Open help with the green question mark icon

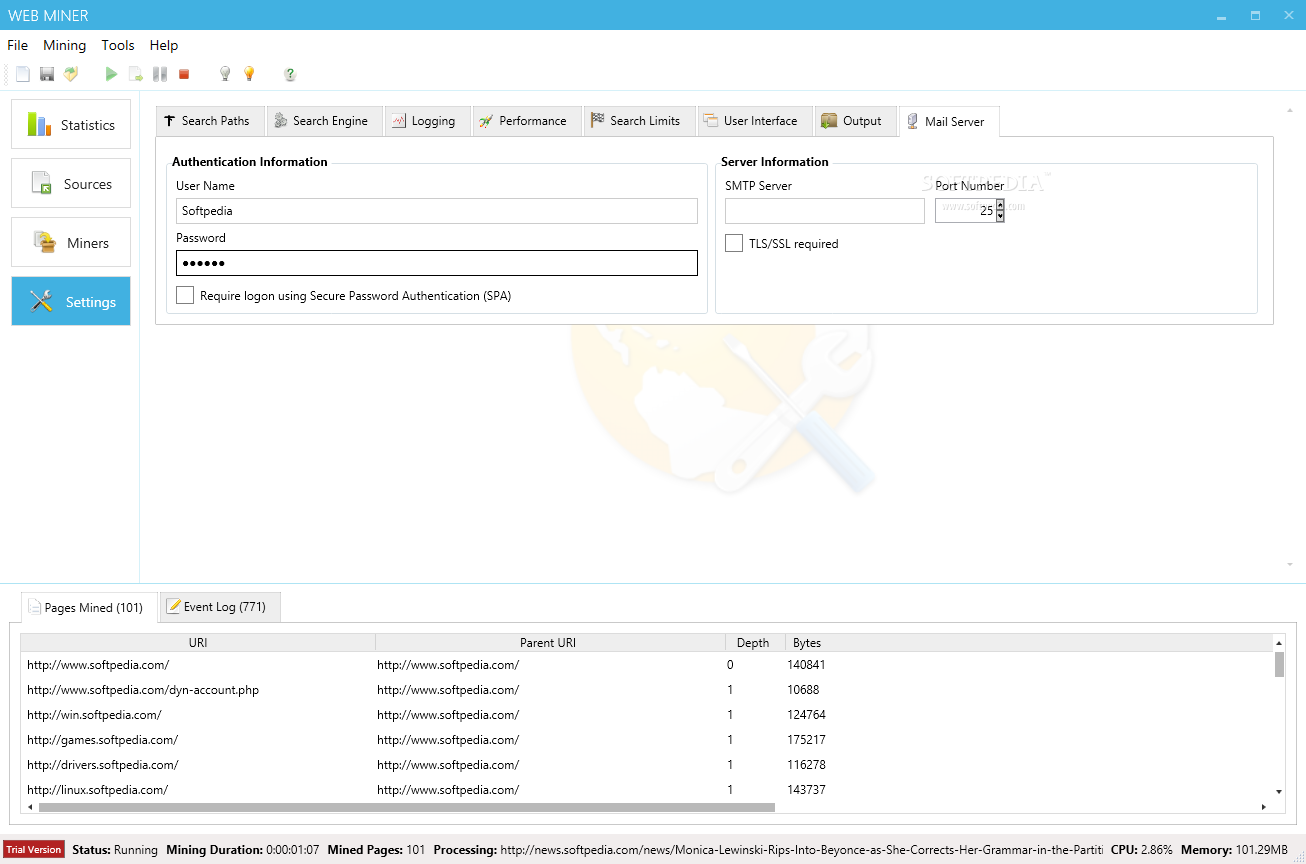pyautogui.click(x=290, y=74)
